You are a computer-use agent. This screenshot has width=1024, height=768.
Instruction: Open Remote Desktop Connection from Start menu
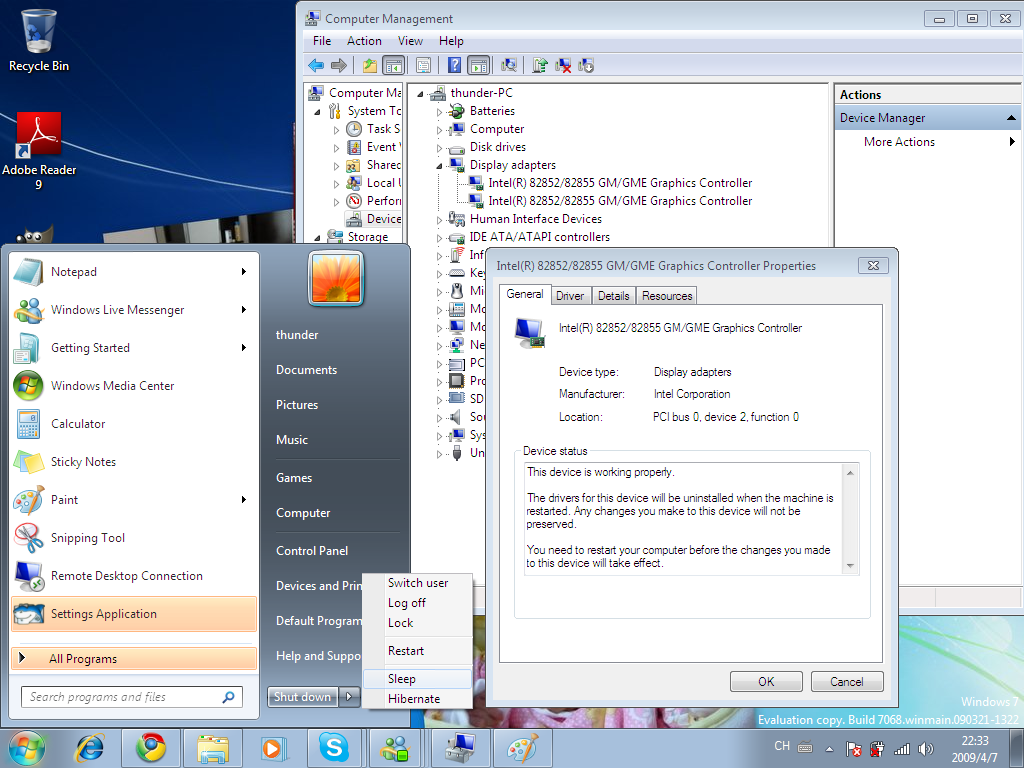[x=135, y=575]
